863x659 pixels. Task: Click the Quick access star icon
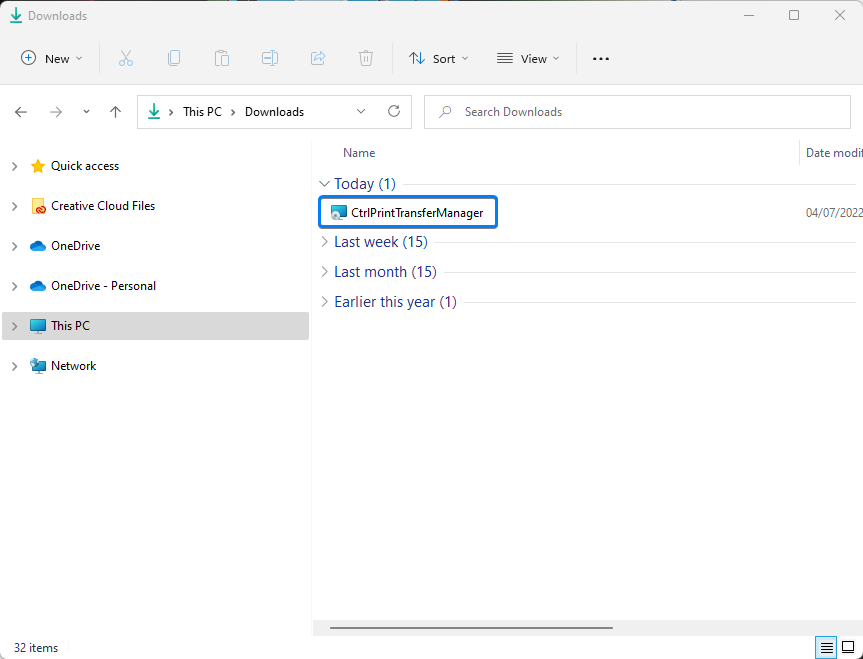[38, 166]
